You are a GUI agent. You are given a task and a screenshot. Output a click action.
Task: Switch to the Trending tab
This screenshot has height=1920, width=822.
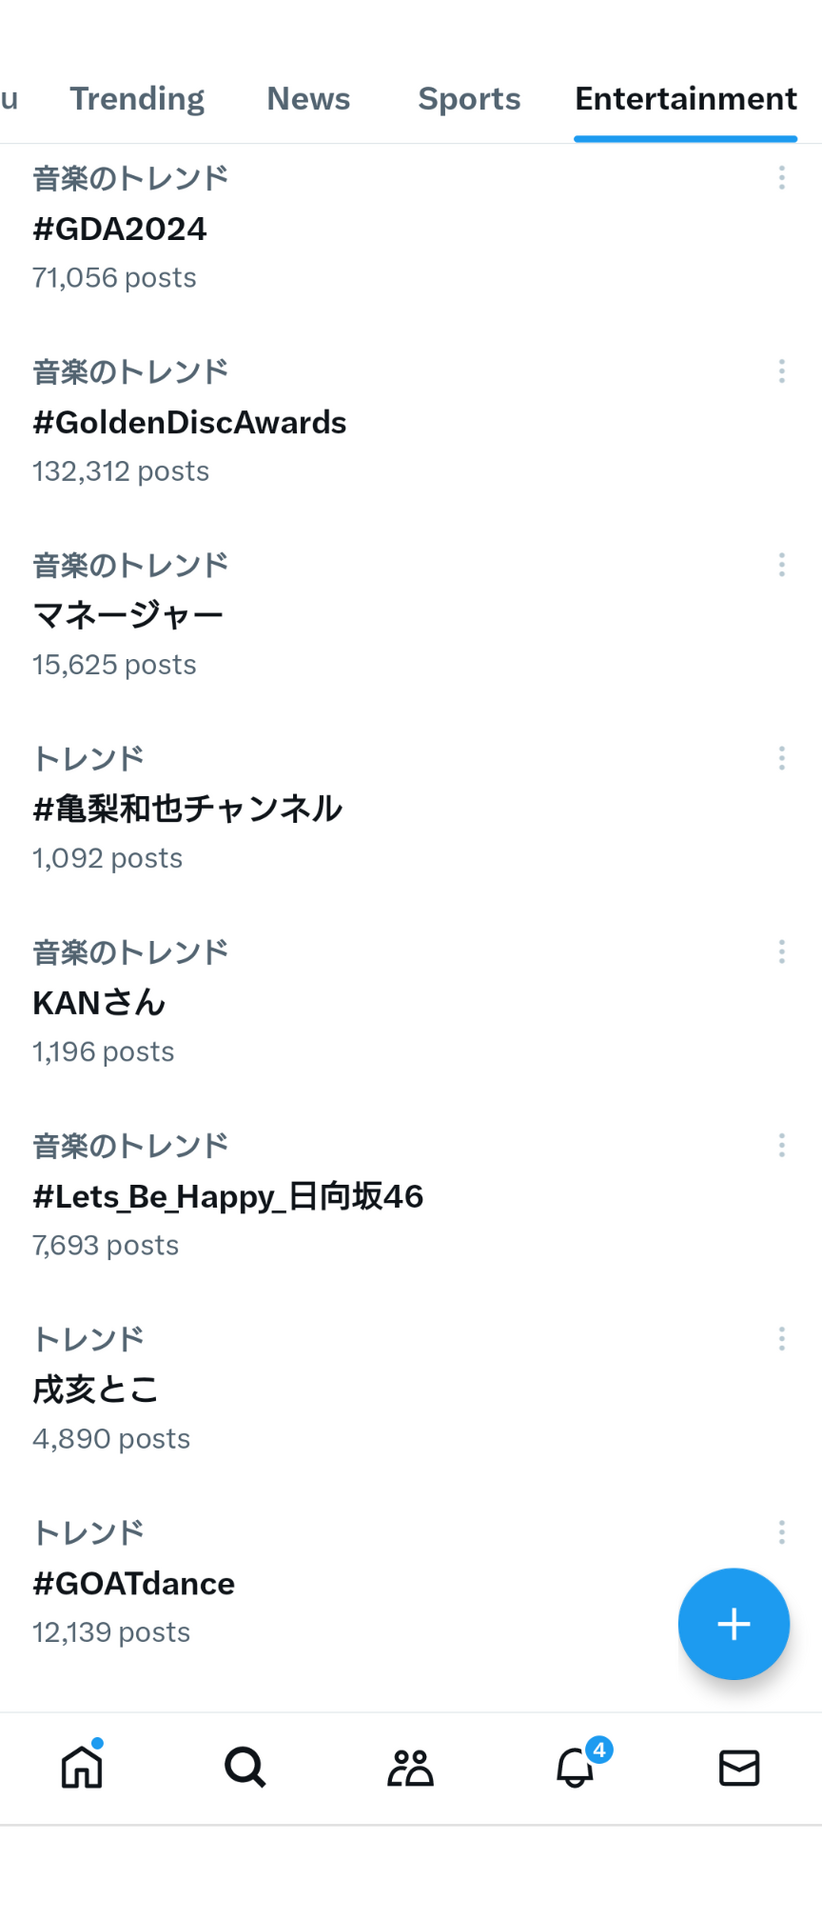click(137, 99)
